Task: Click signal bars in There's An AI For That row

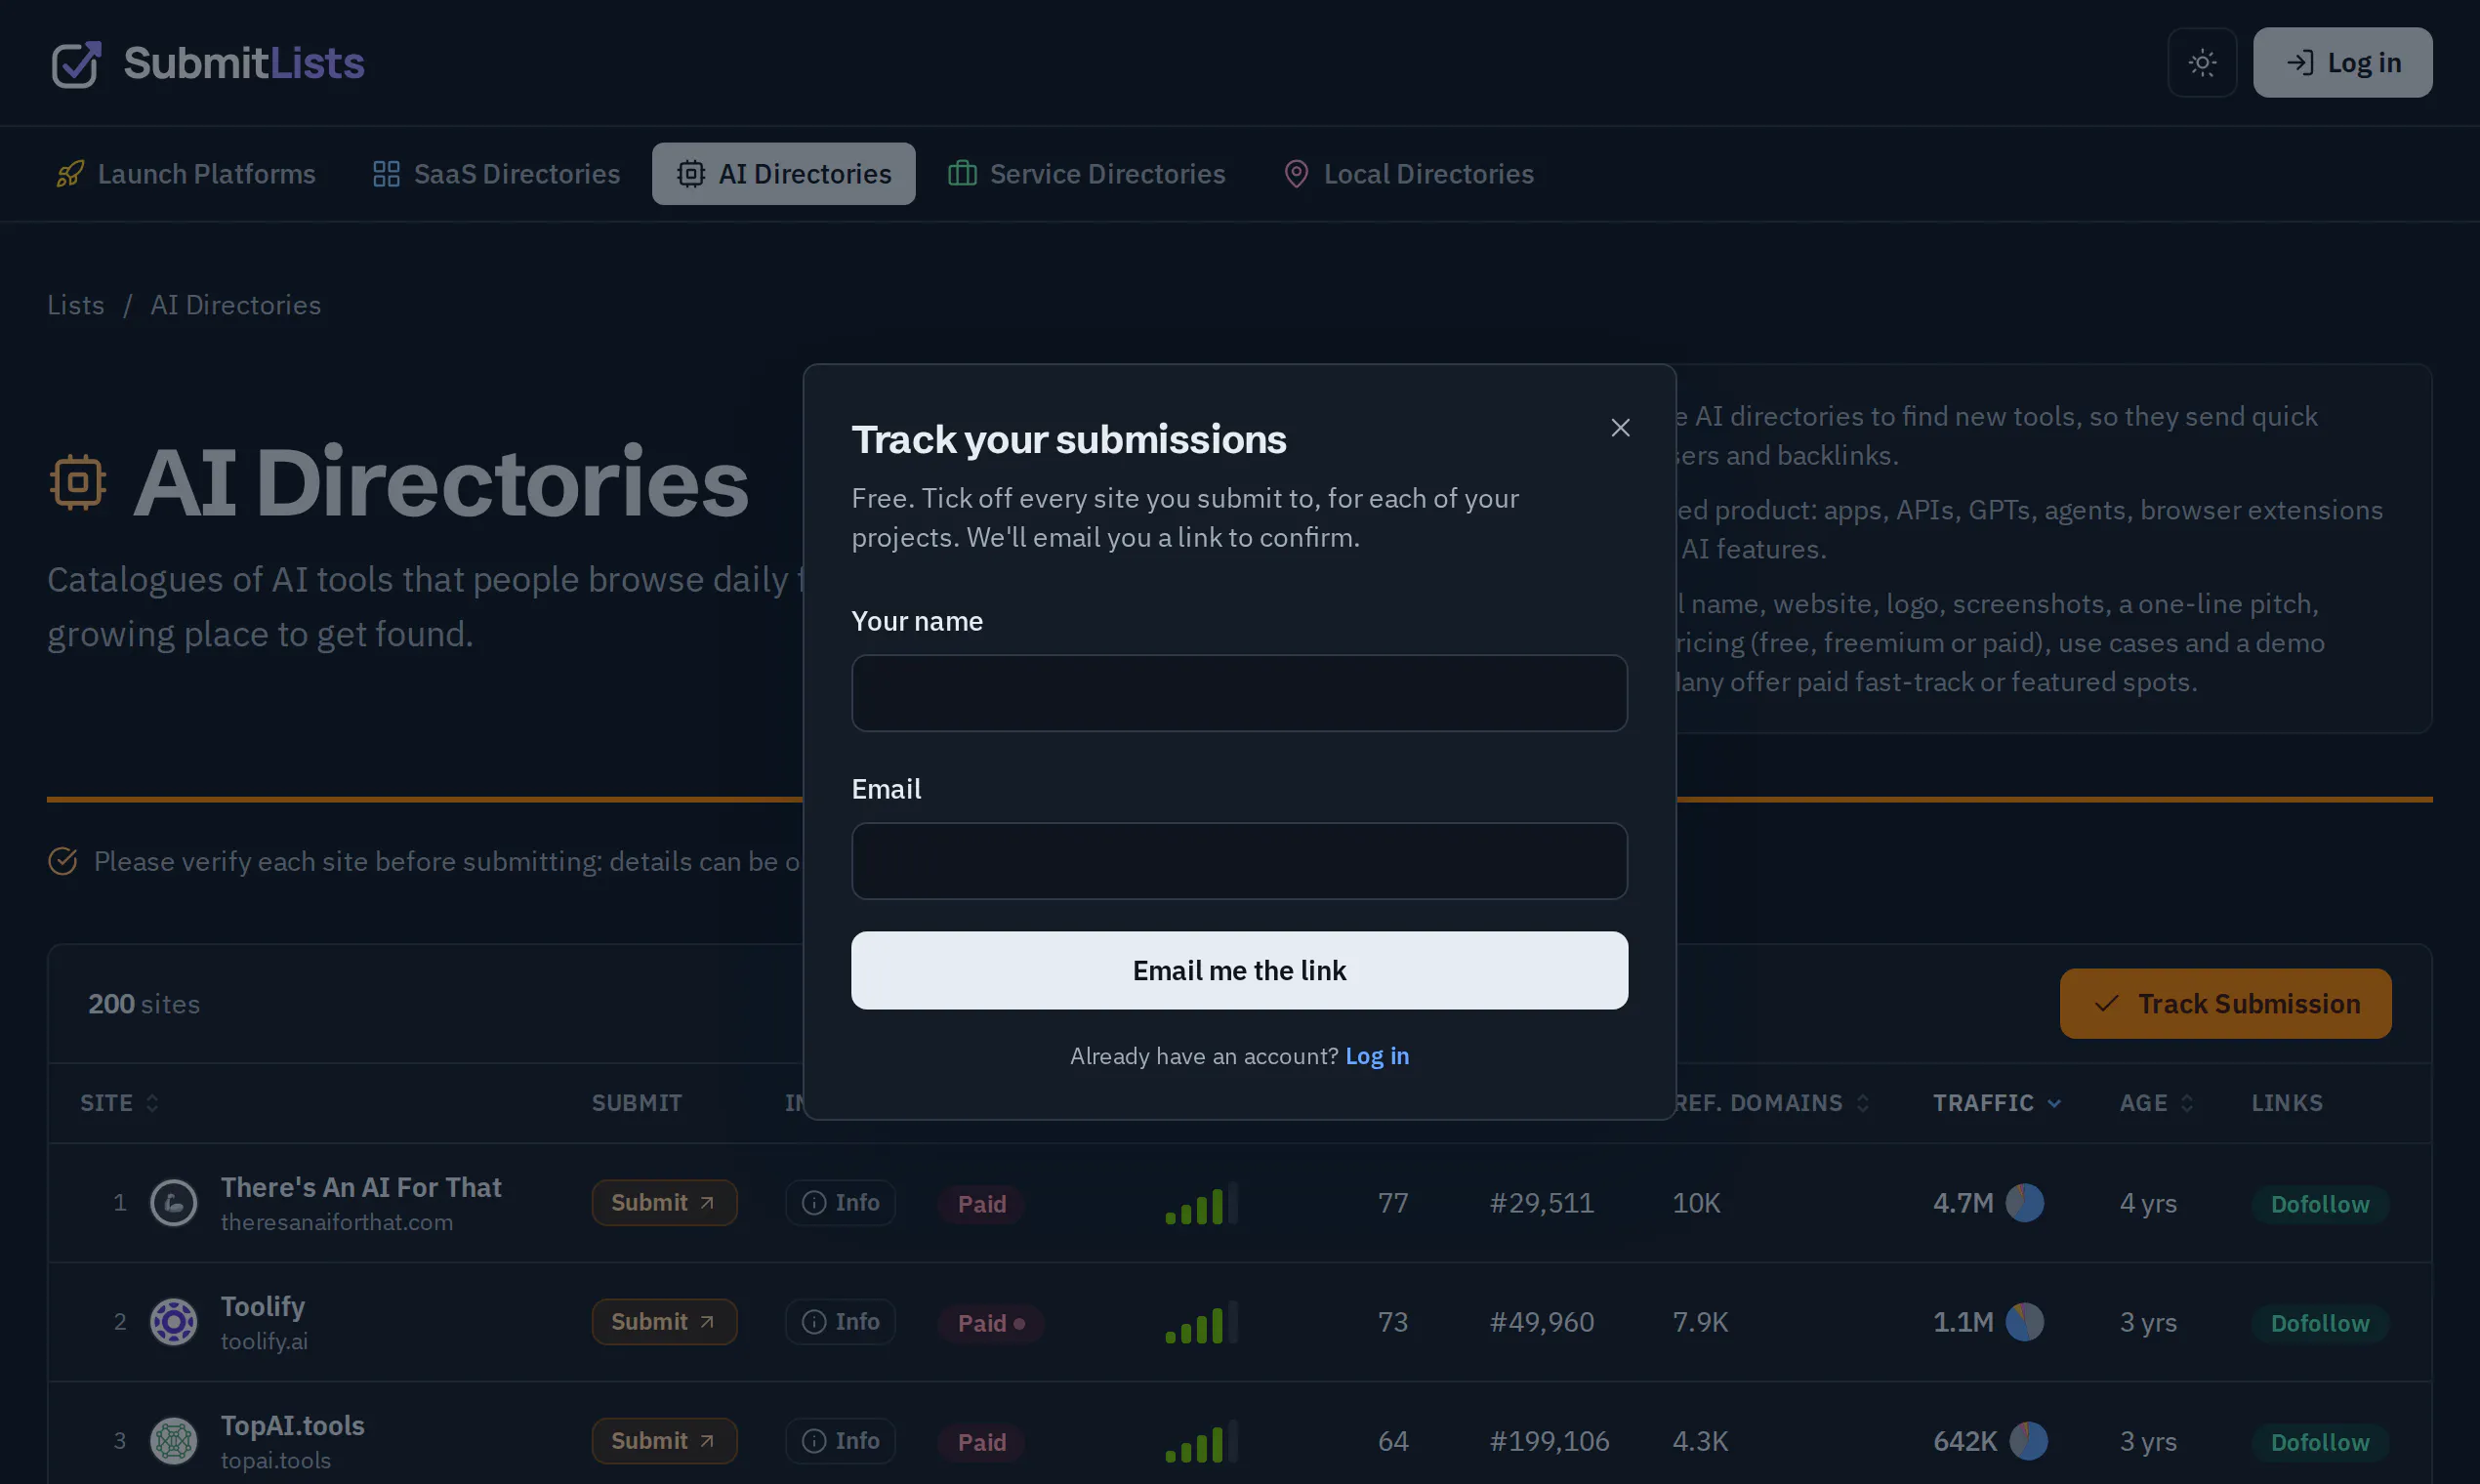Action: tap(1202, 1203)
